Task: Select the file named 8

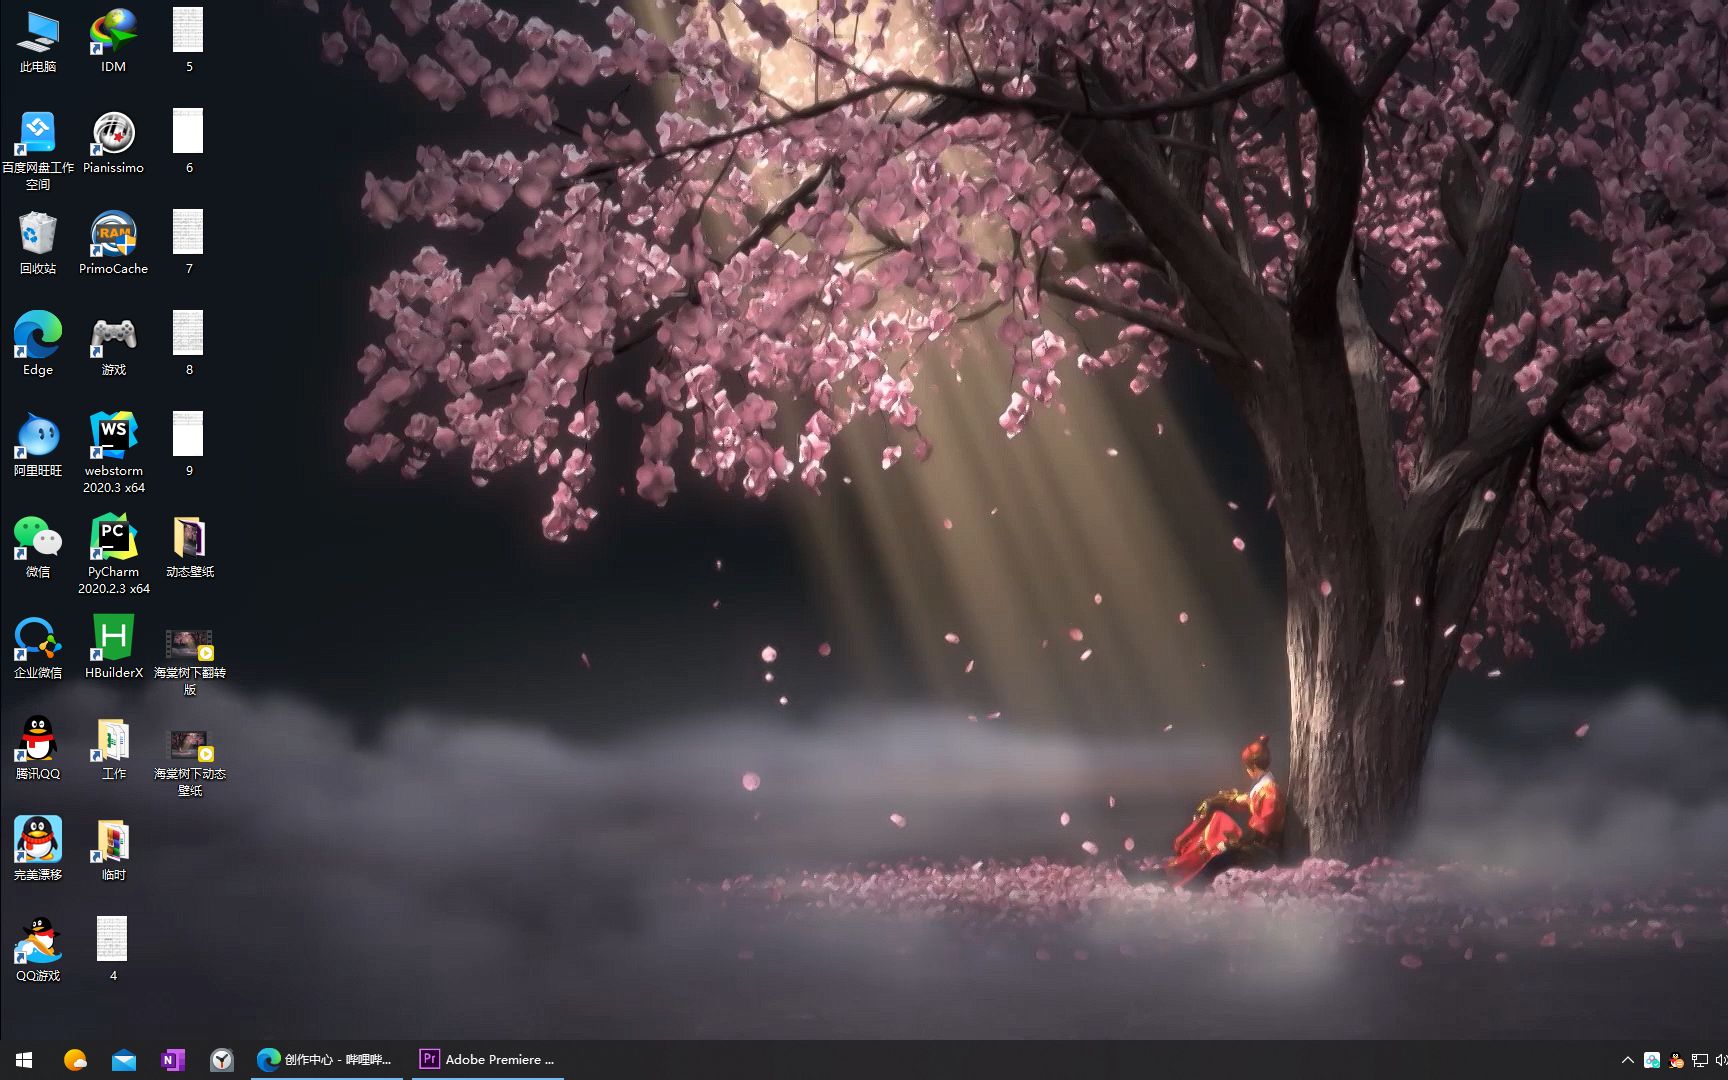Action: 188,344
